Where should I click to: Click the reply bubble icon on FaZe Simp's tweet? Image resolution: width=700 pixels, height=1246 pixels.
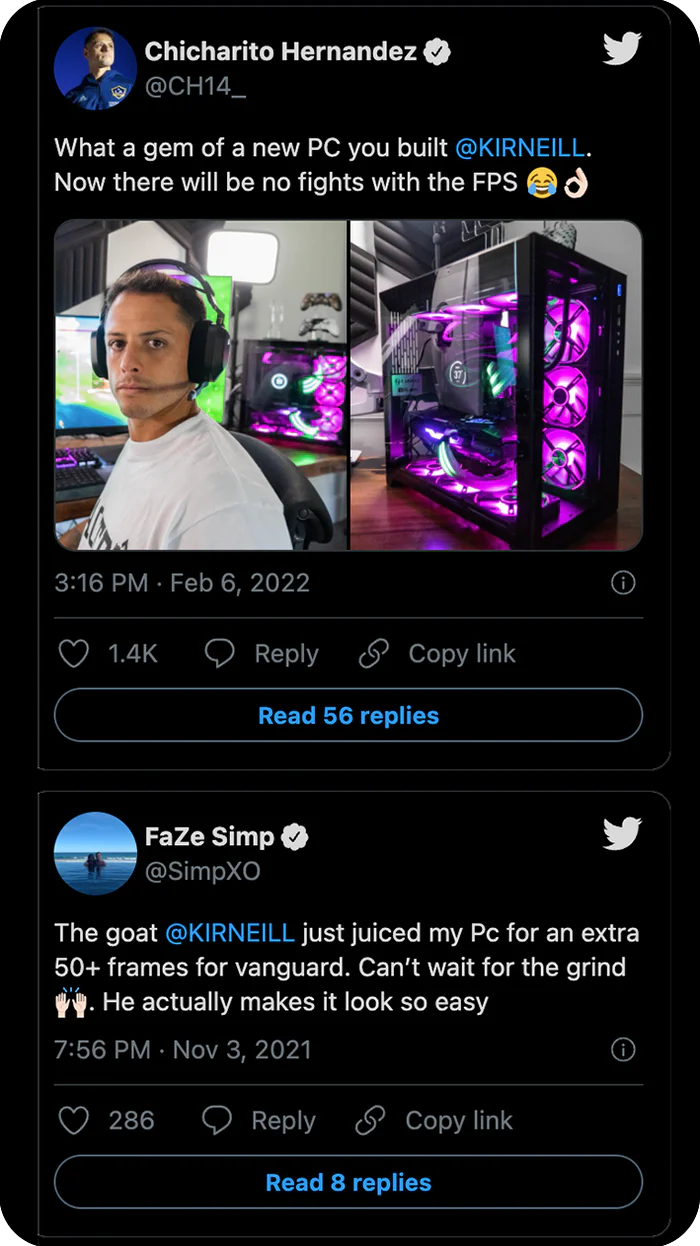click(x=217, y=1120)
